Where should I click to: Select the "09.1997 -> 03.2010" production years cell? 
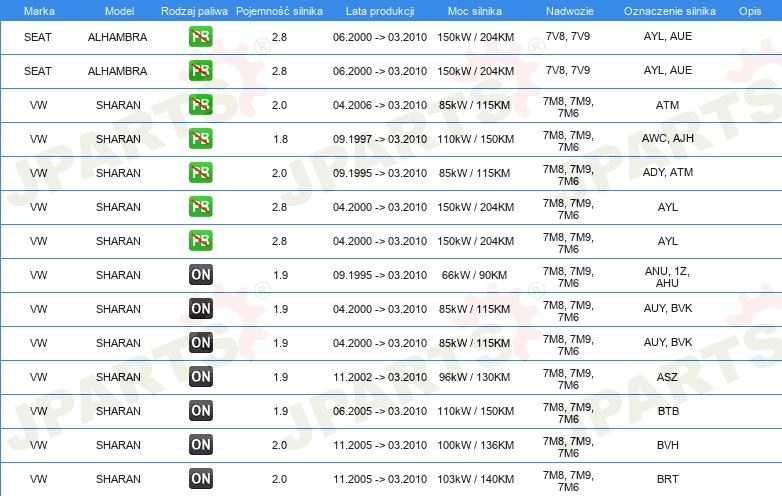click(x=380, y=139)
